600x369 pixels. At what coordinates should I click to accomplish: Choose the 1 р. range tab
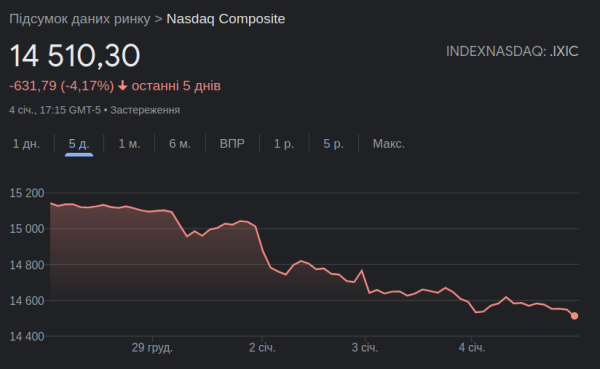click(284, 144)
